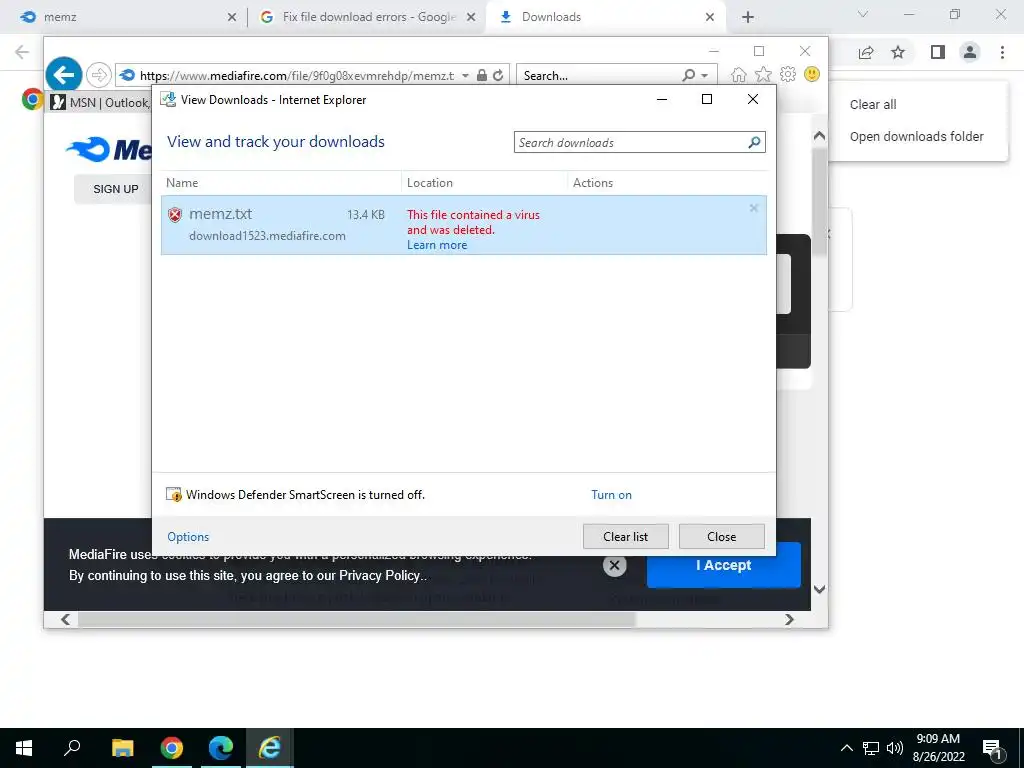Open the Options link in View Downloads
Screen dimensions: 1024x768
[x=188, y=537]
